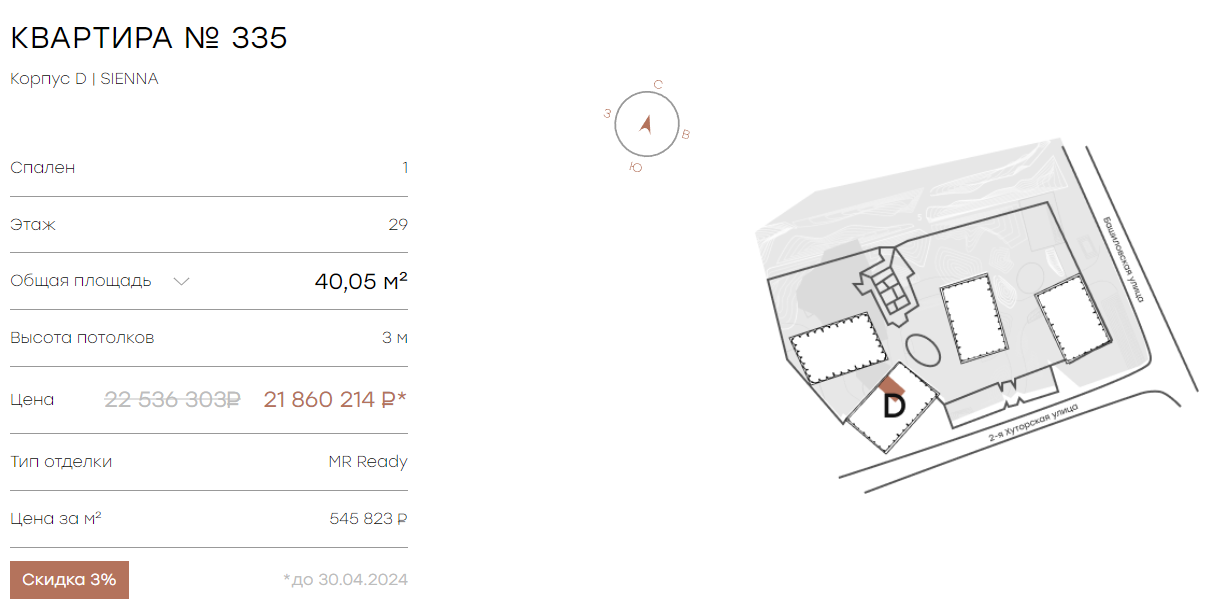Screen dimensions: 1228x616
Task: Click the oval courtyard shape on map
Action: click(x=921, y=354)
